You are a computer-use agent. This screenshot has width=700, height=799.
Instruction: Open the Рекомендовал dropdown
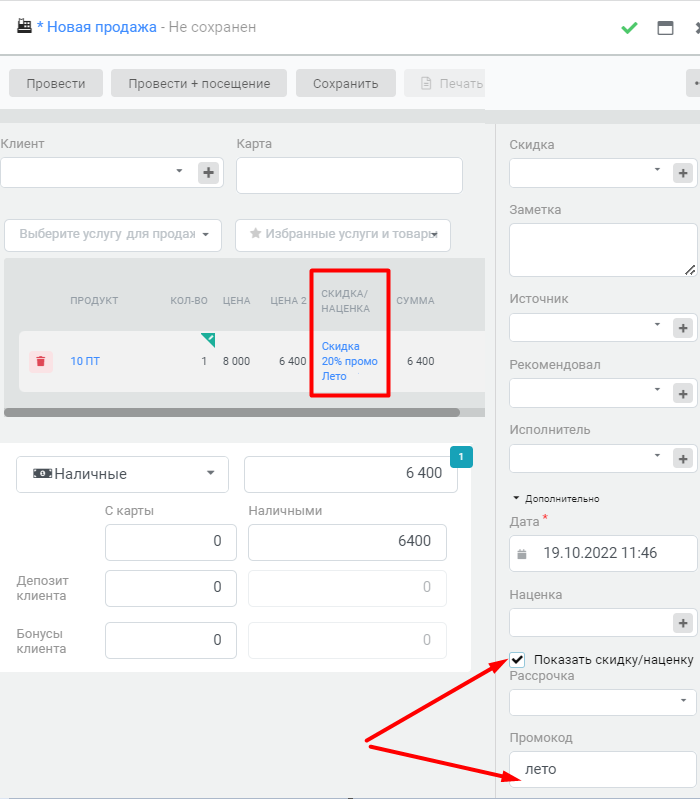[657, 389]
